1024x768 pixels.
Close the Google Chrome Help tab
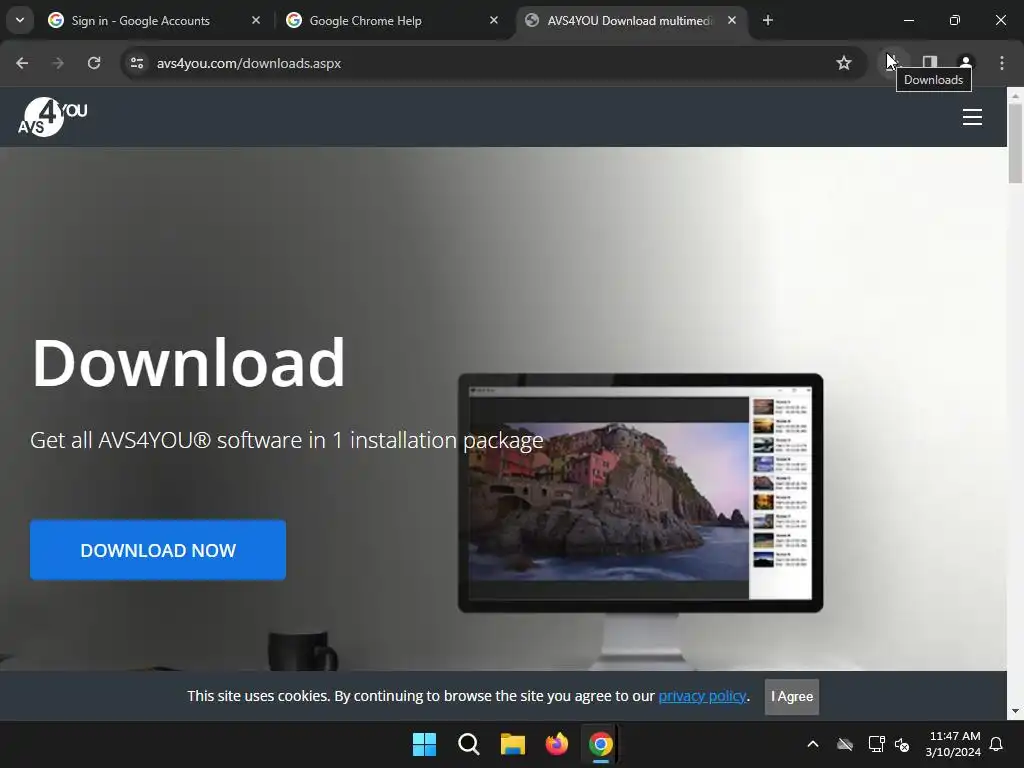[494, 20]
